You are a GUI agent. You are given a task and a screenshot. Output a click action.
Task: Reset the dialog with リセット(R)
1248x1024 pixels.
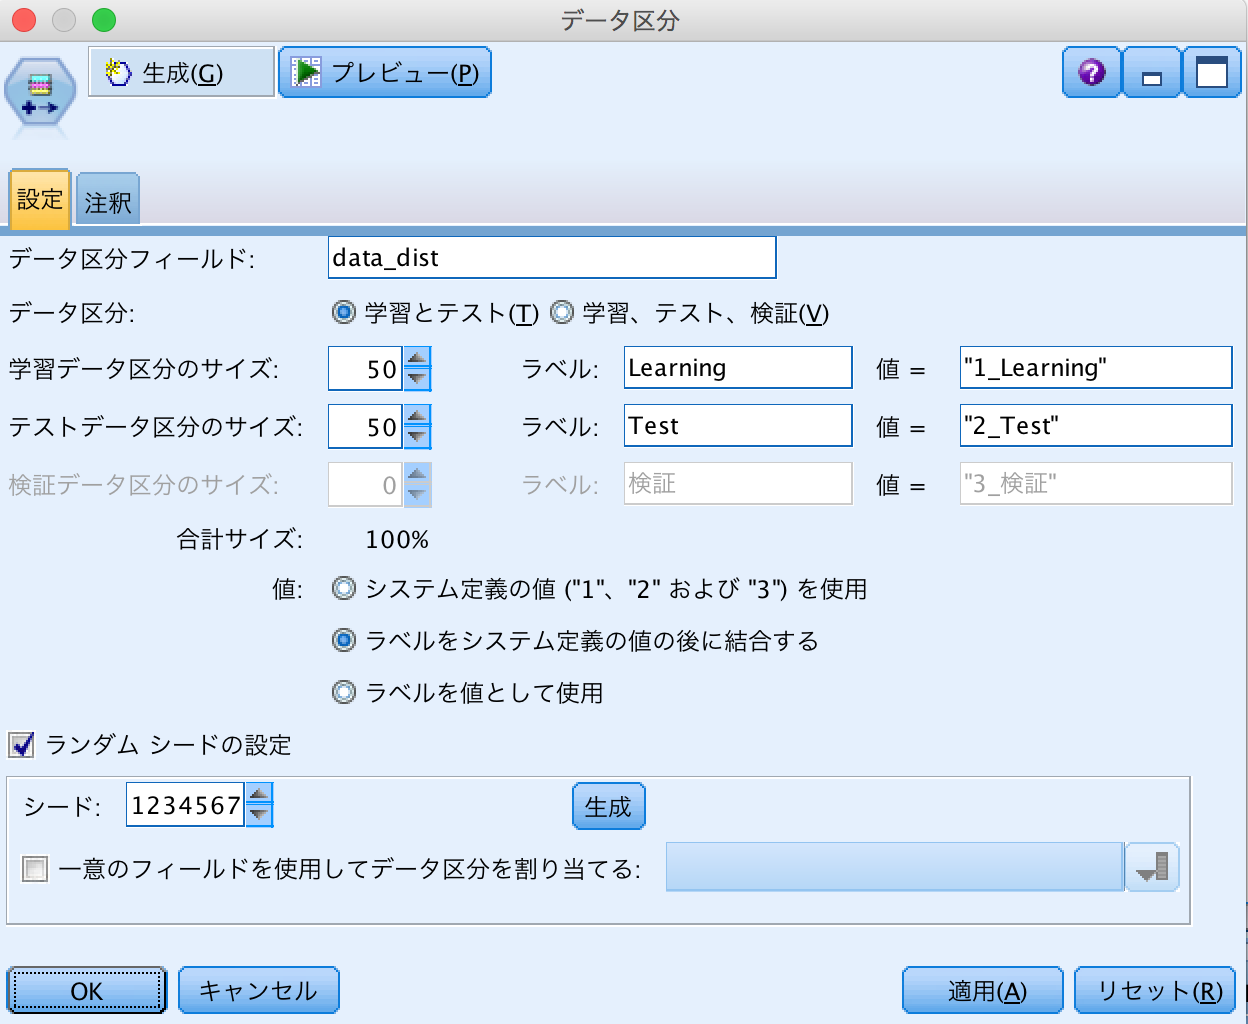click(x=1155, y=990)
